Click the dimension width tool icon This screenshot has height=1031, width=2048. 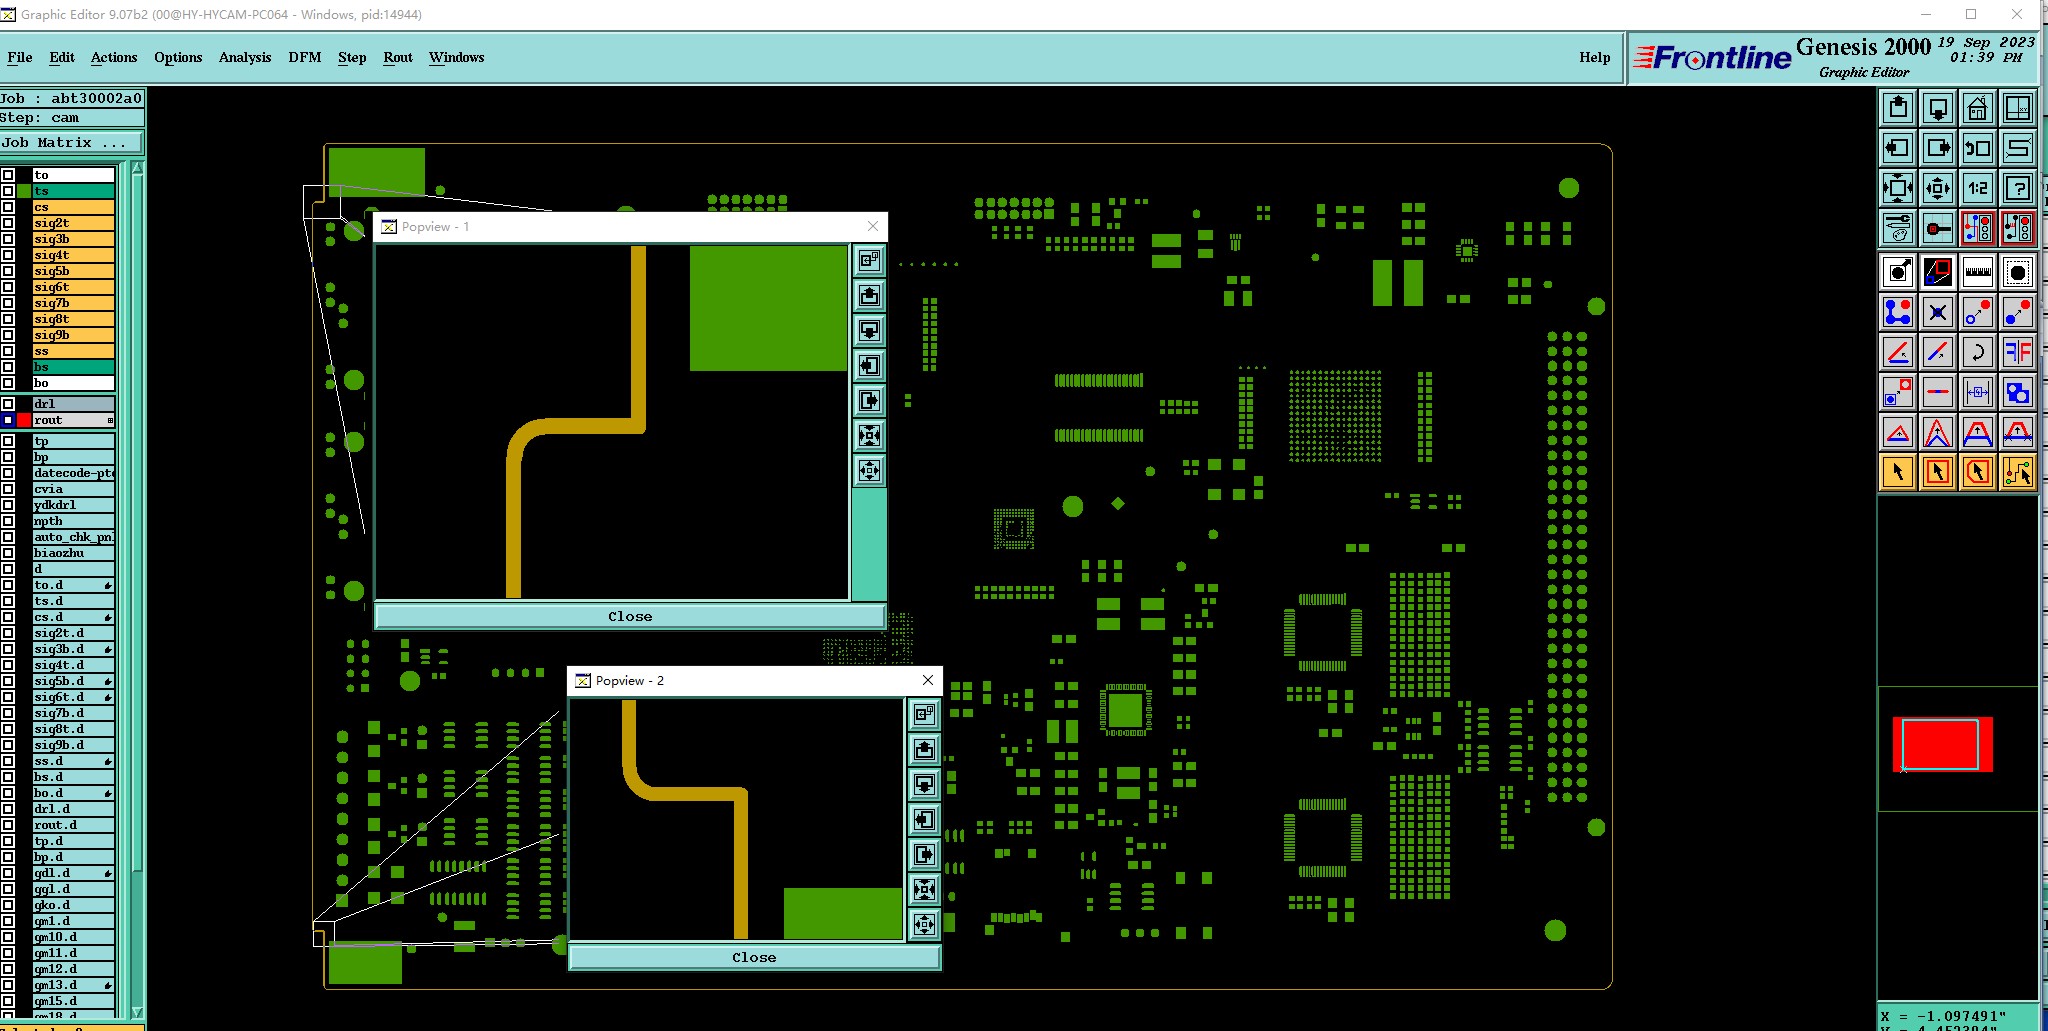coord(1978,392)
